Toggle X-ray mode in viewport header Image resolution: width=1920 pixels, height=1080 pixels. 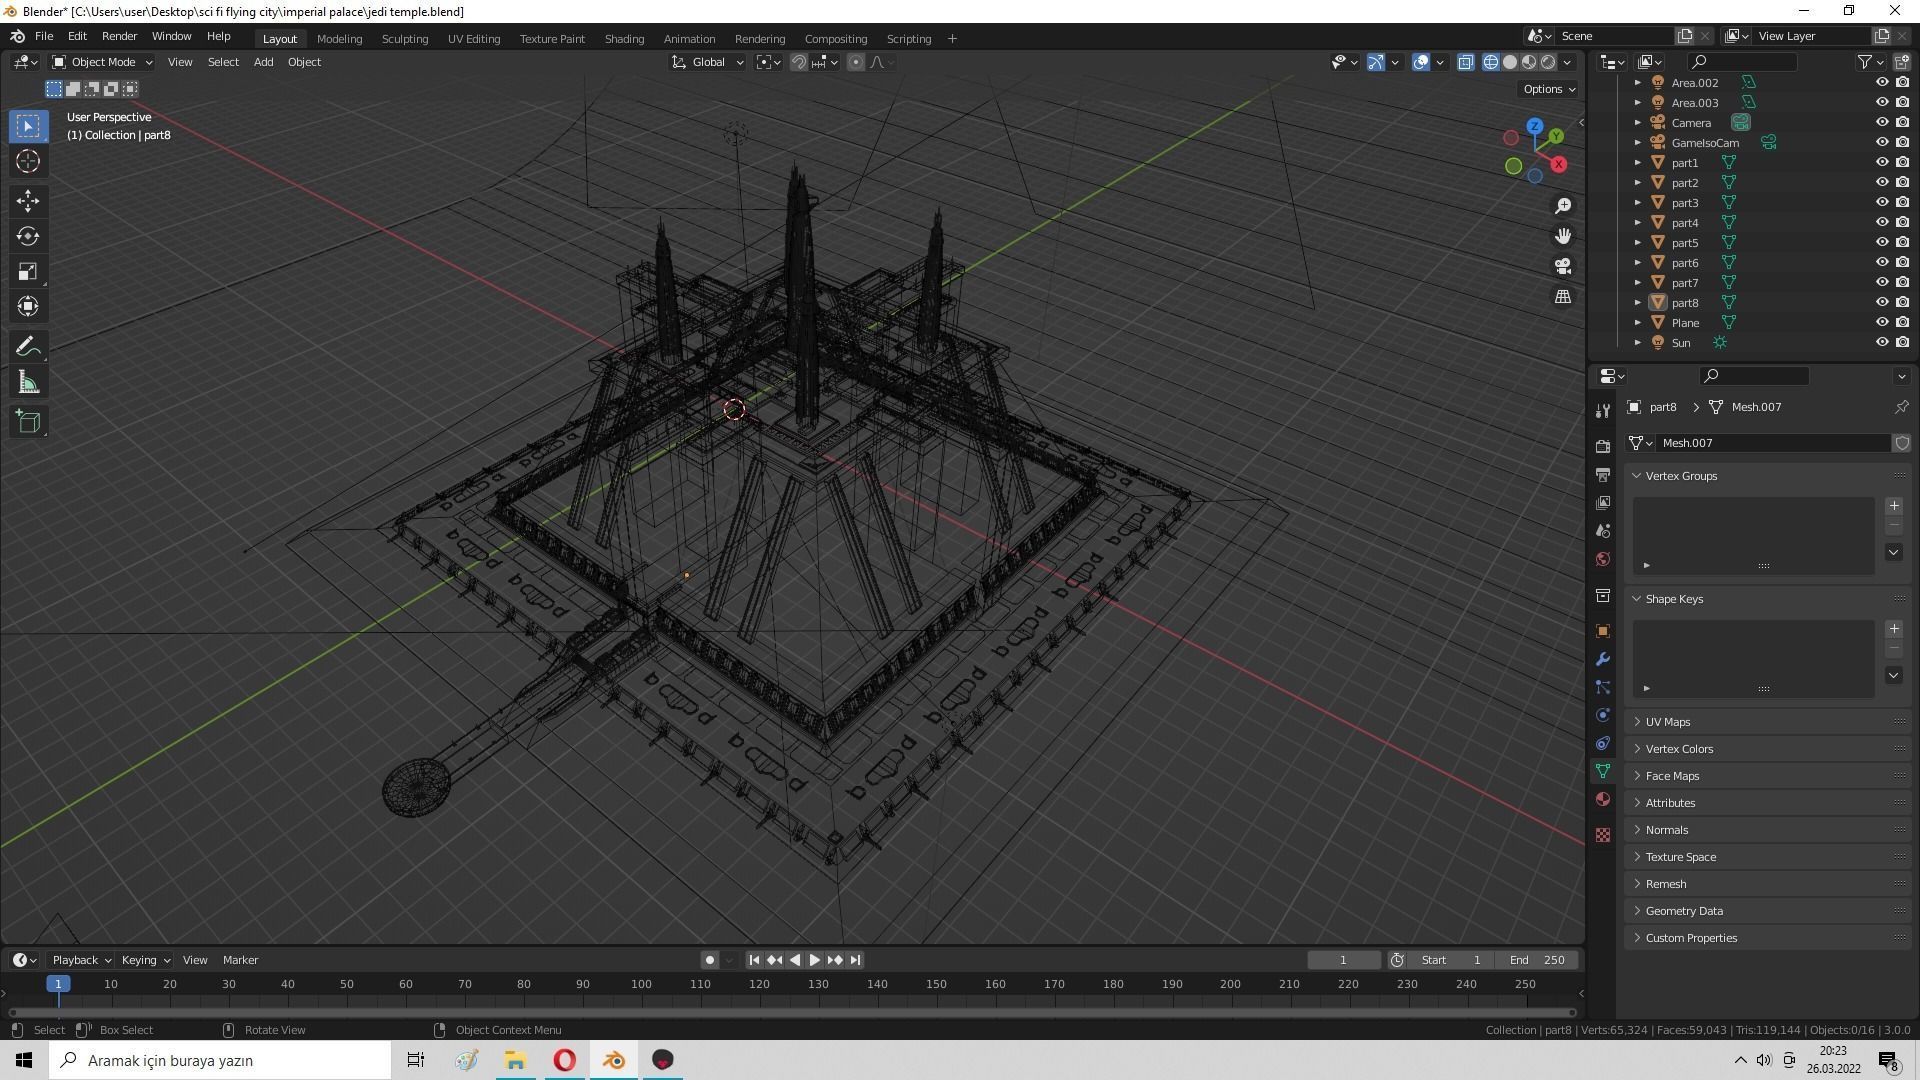pos(1465,62)
